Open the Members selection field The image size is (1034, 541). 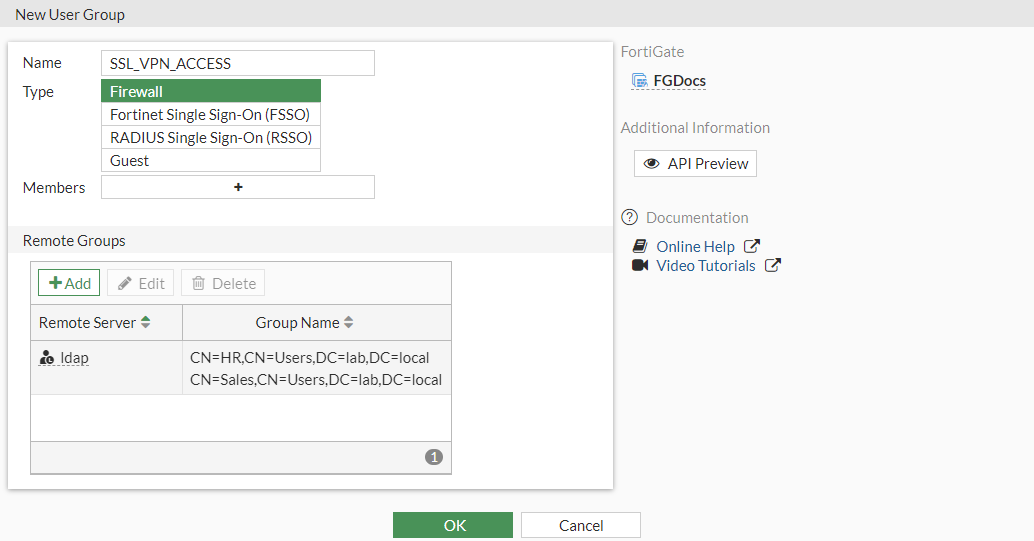pos(238,187)
